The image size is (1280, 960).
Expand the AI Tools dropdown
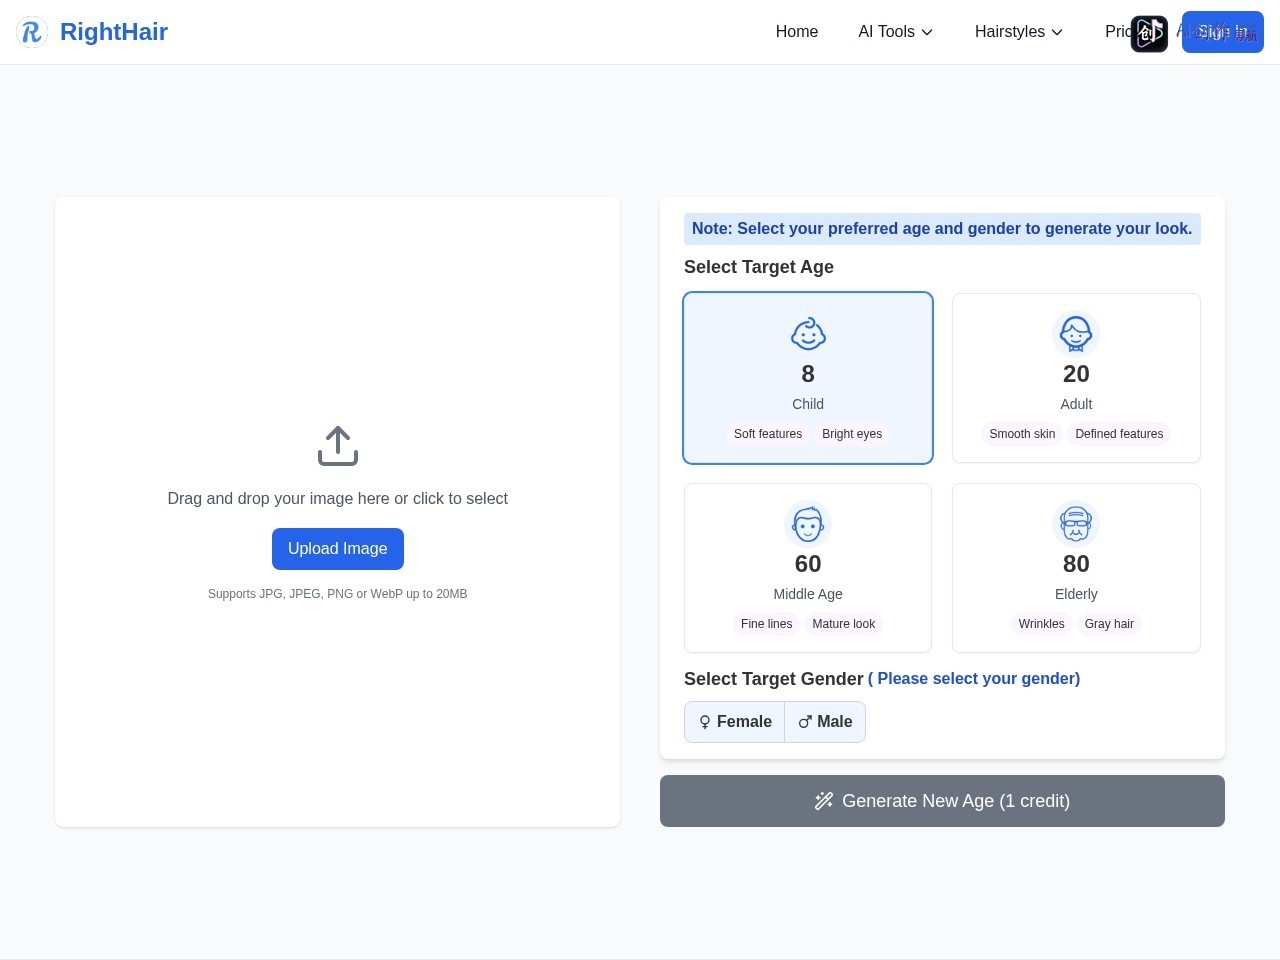coord(896,32)
